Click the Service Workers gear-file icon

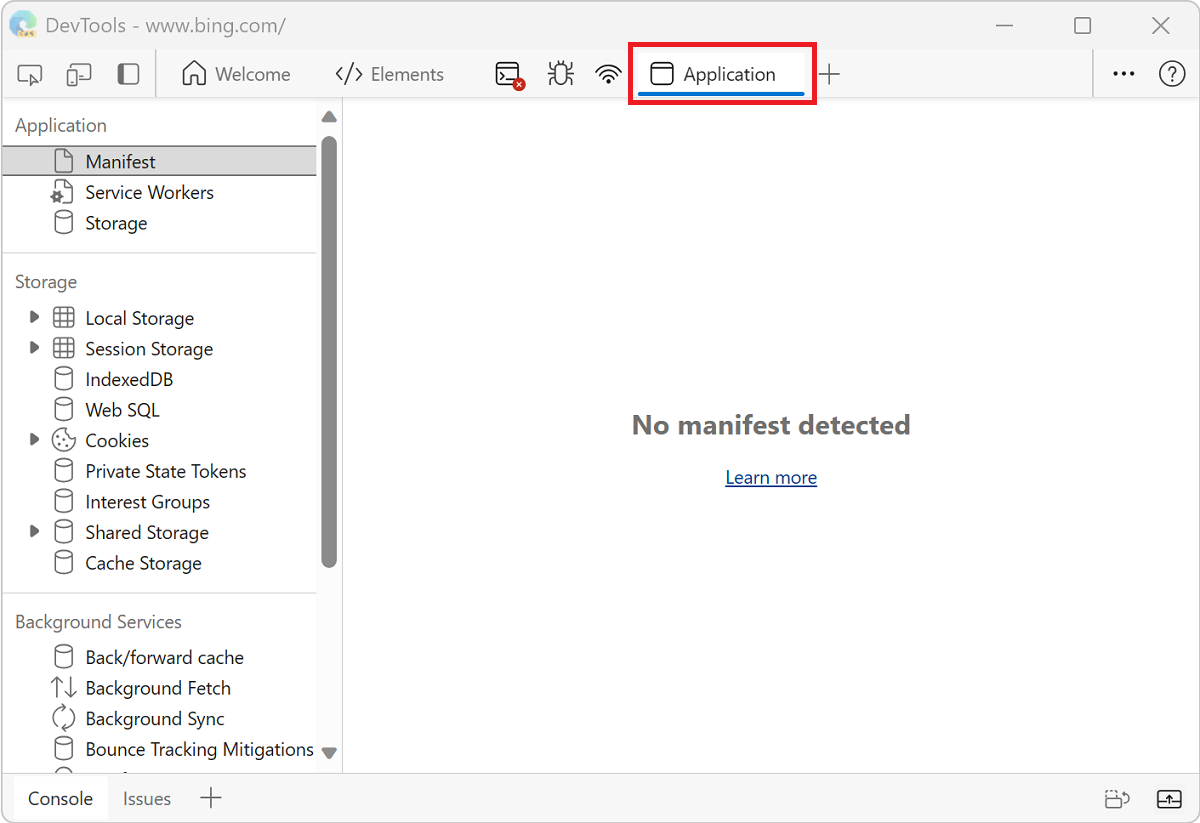[62, 192]
